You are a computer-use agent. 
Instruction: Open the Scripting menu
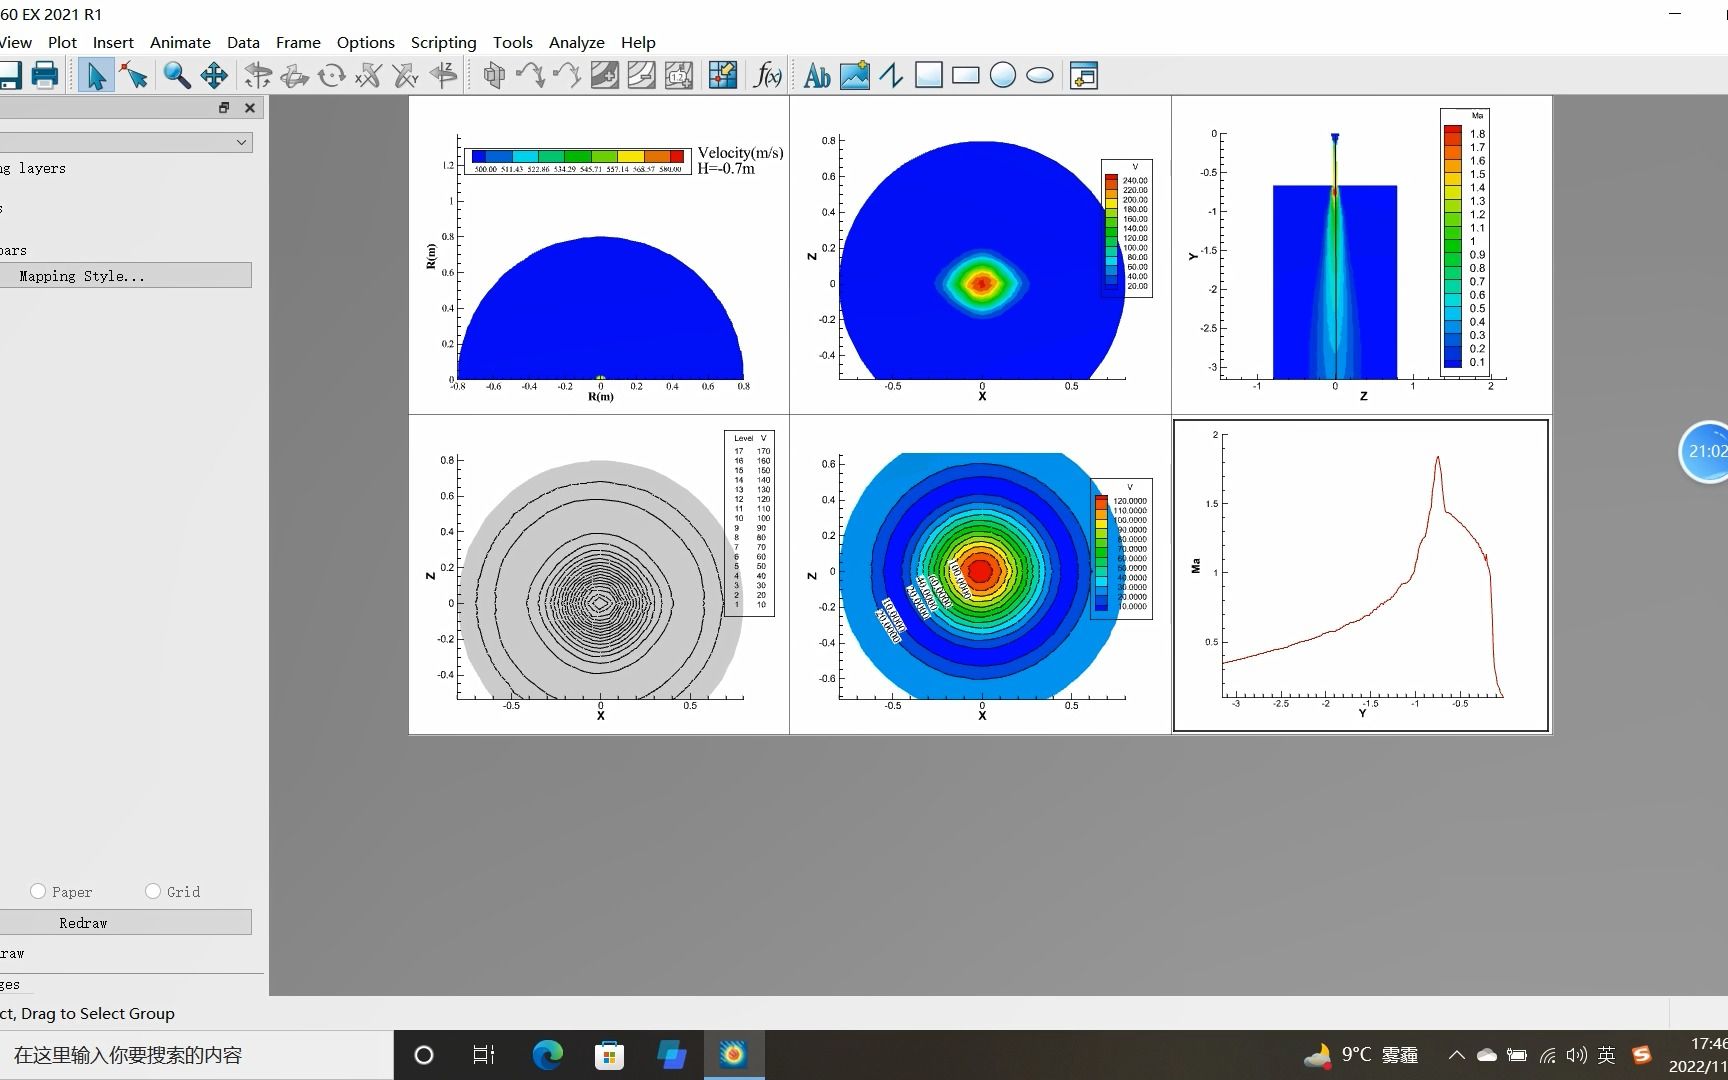pos(443,42)
